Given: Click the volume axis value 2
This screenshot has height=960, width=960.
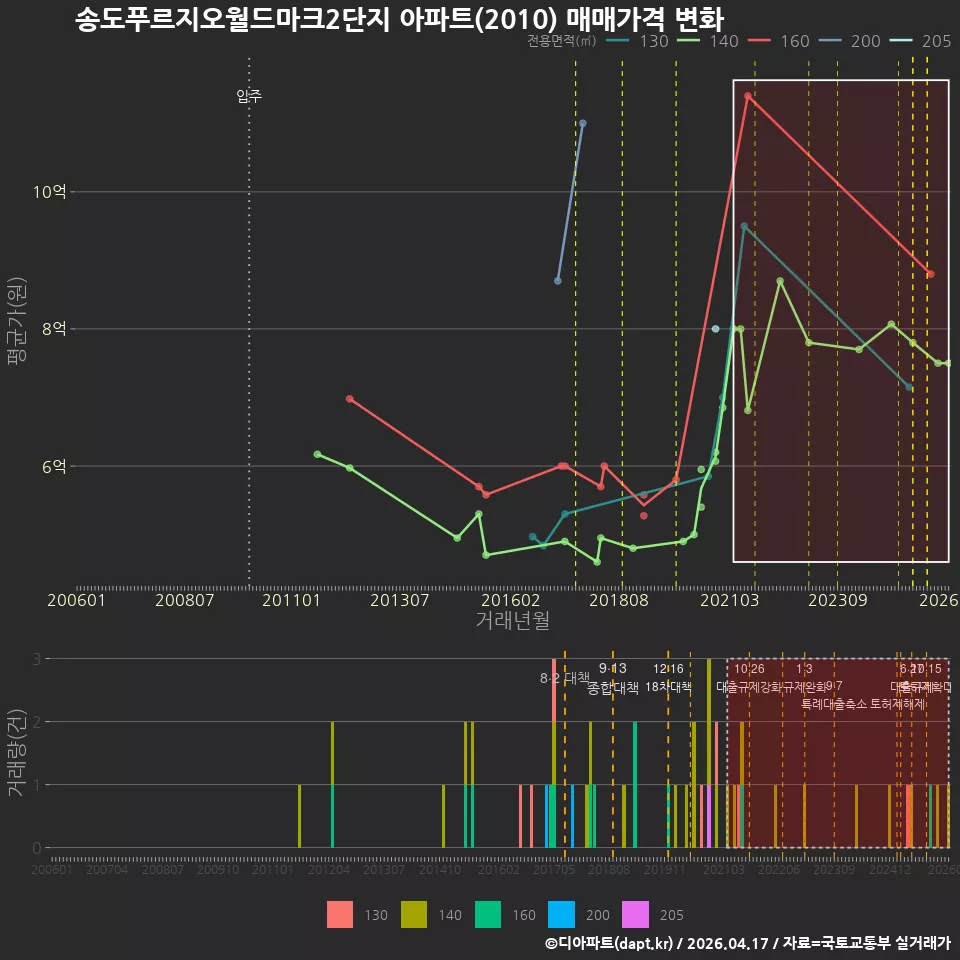Looking at the screenshot, I should pos(37,722).
